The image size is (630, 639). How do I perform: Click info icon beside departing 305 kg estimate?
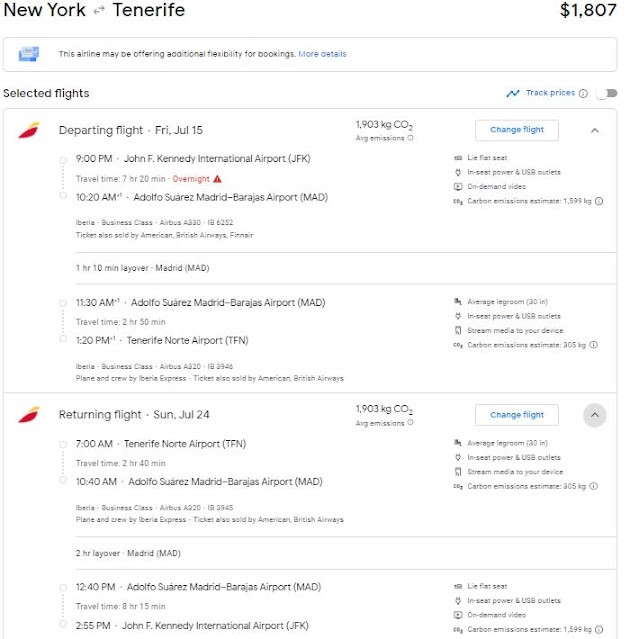pyautogui.click(x=593, y=345)
